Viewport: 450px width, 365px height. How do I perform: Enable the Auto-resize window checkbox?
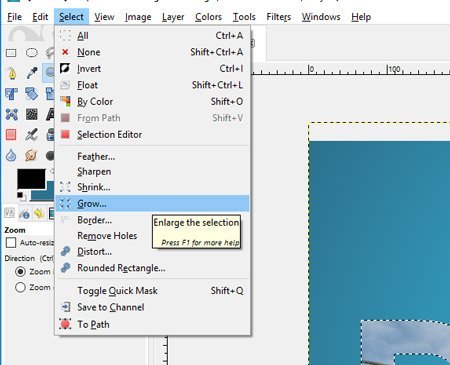click(x=11, y=242)
